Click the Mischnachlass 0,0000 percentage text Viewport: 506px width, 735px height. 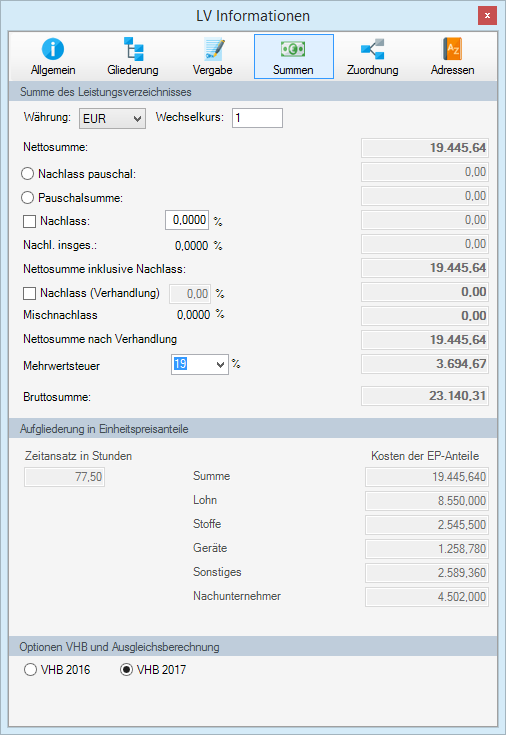[193, 315]
